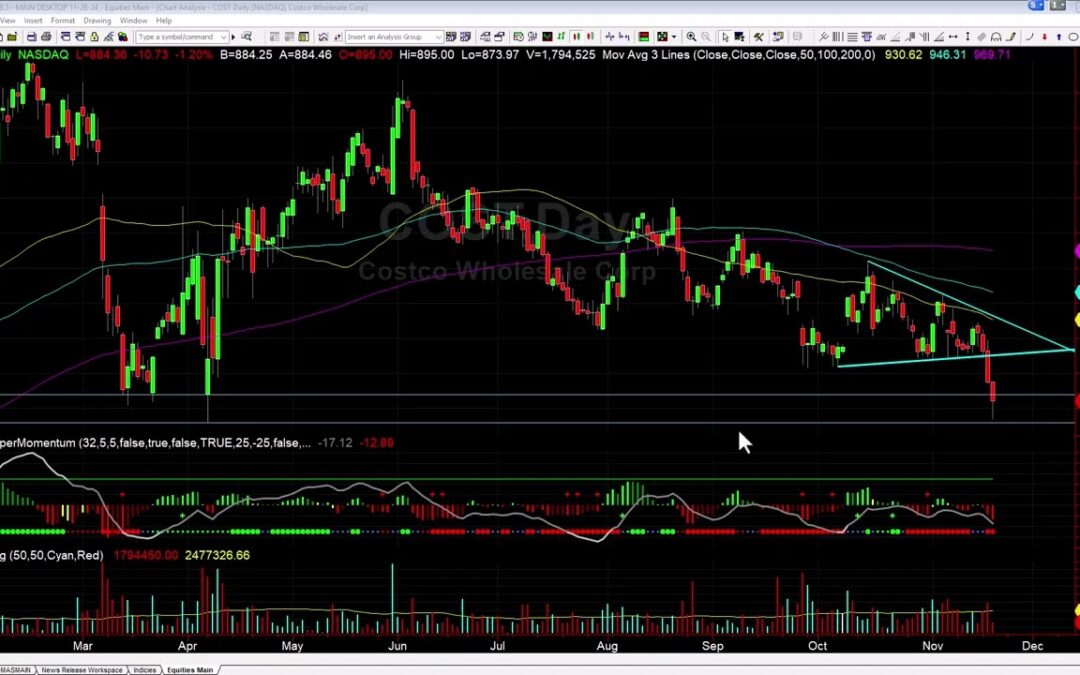The width and height of the screenshot is (1080, 675).
Task: Open the Drawing menu
Action: [96, 19]
